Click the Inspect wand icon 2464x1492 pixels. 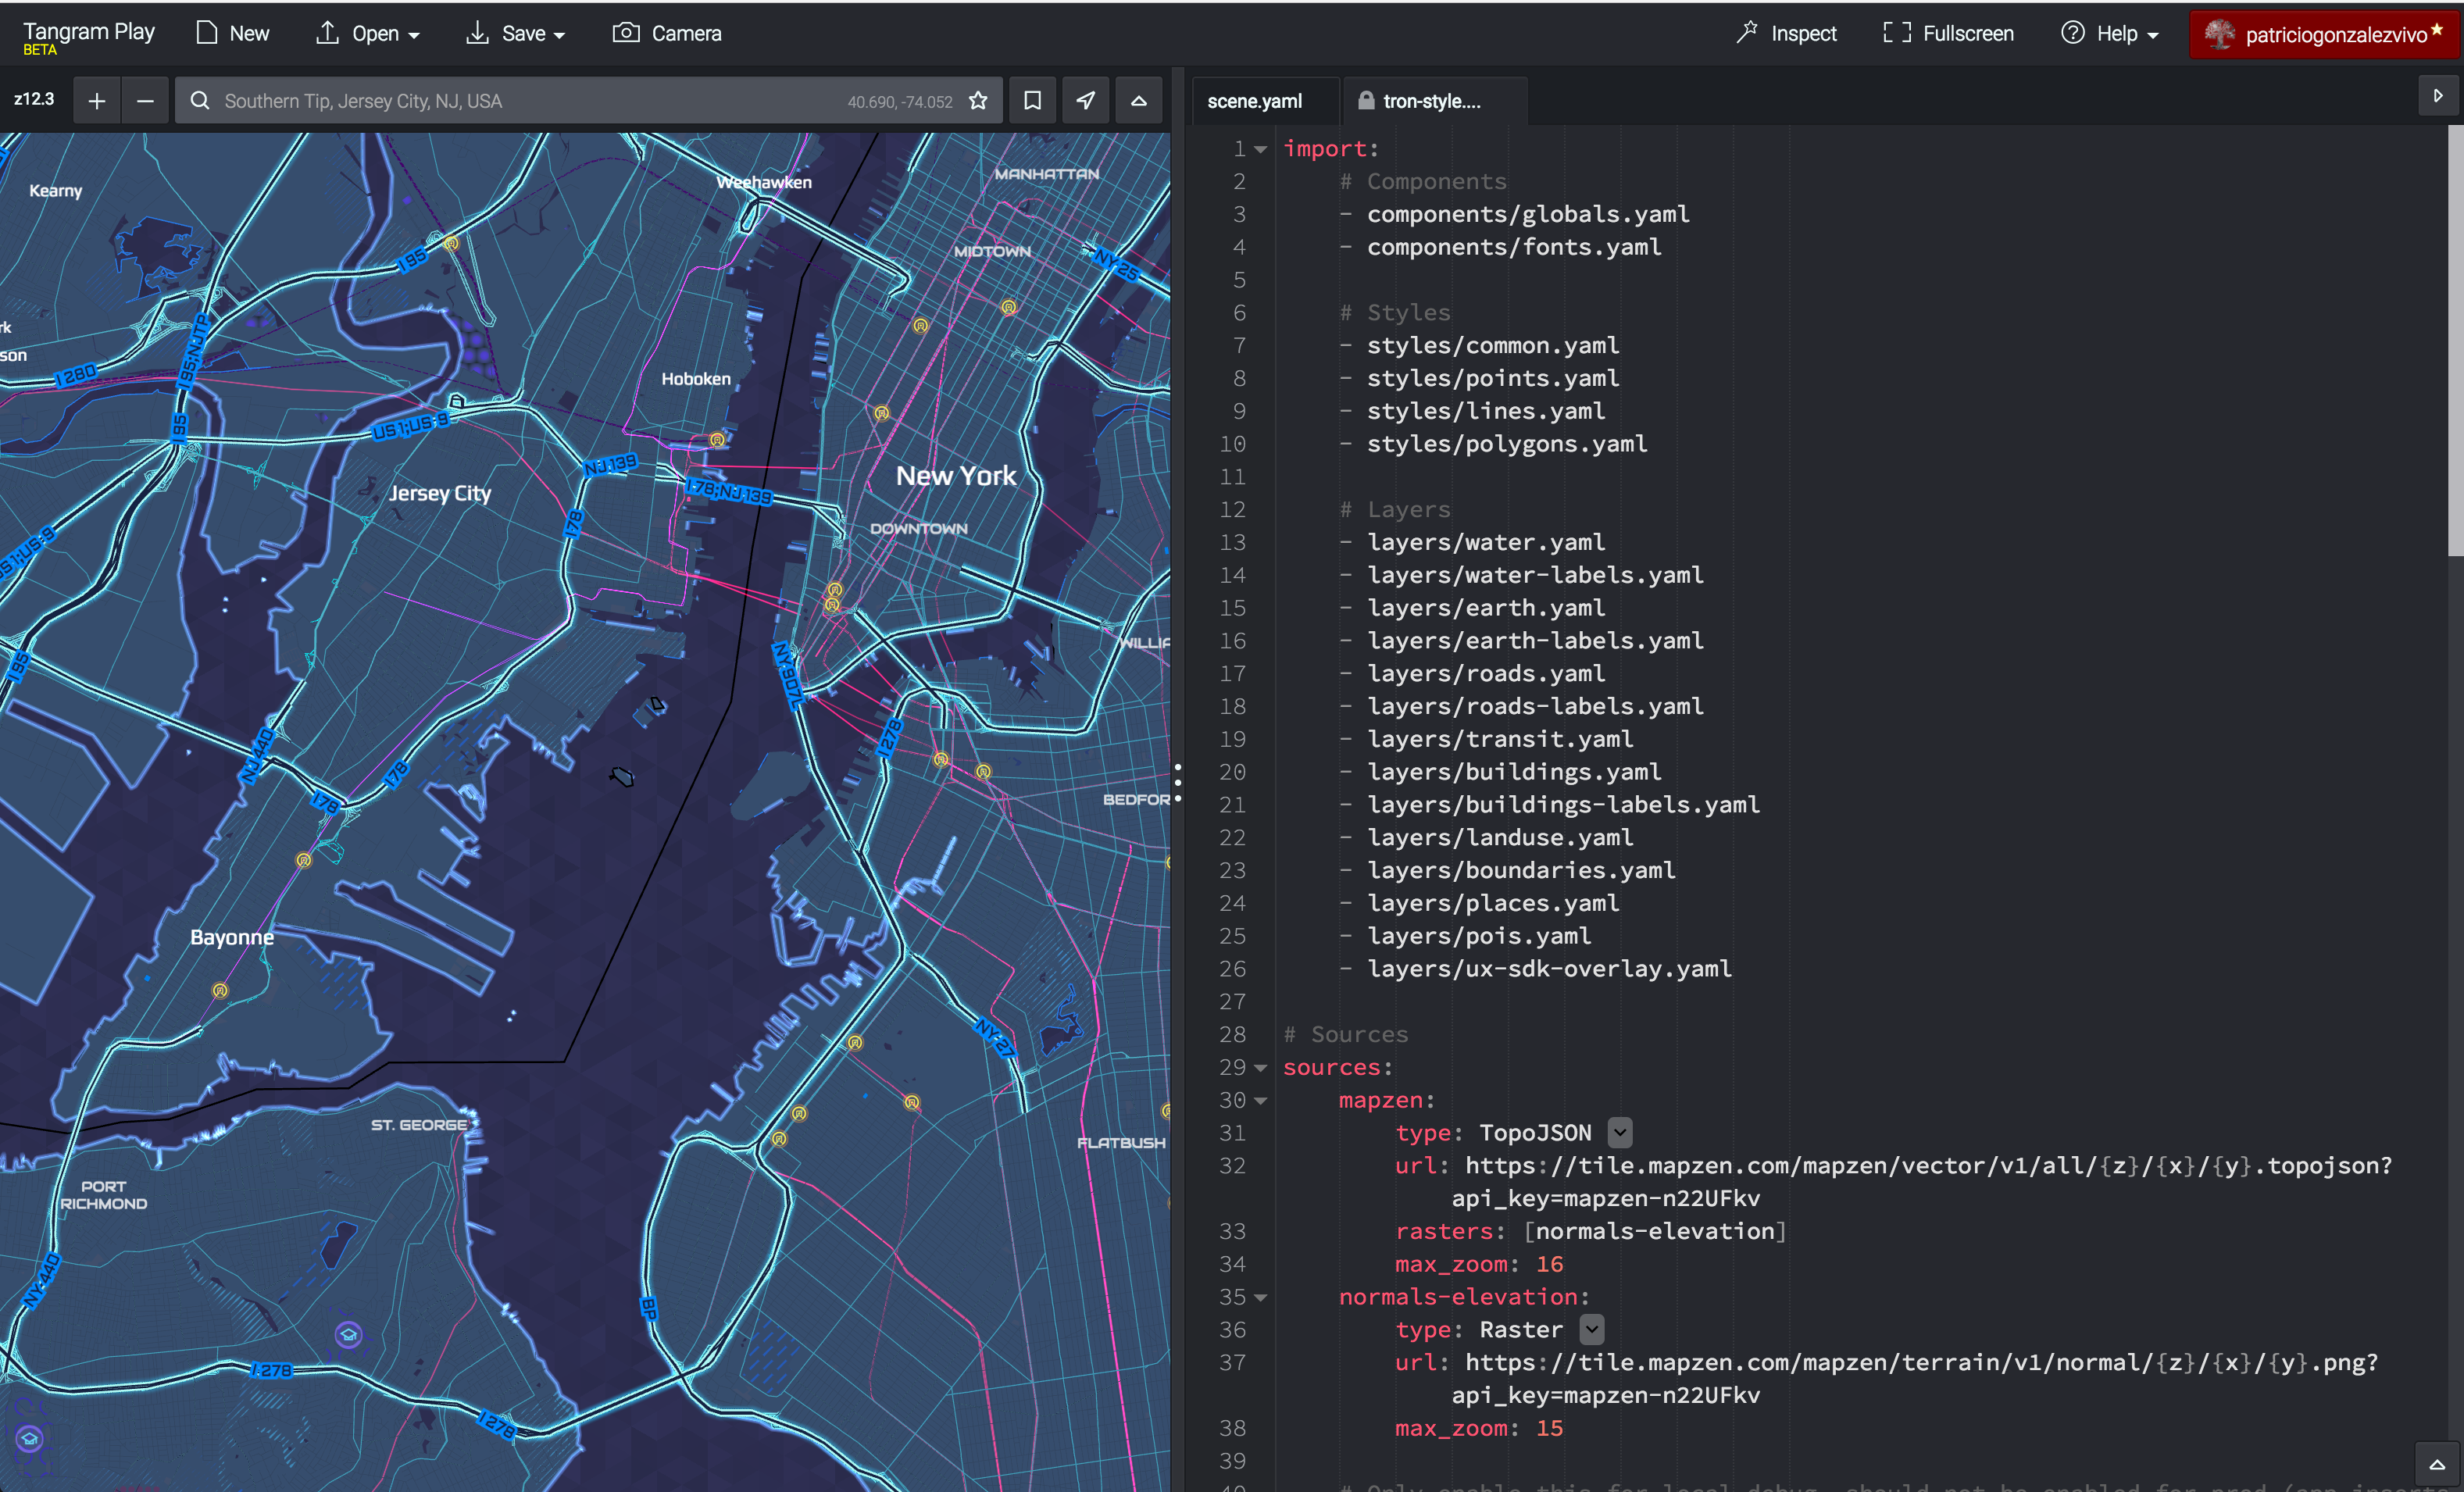[1747, 32]
